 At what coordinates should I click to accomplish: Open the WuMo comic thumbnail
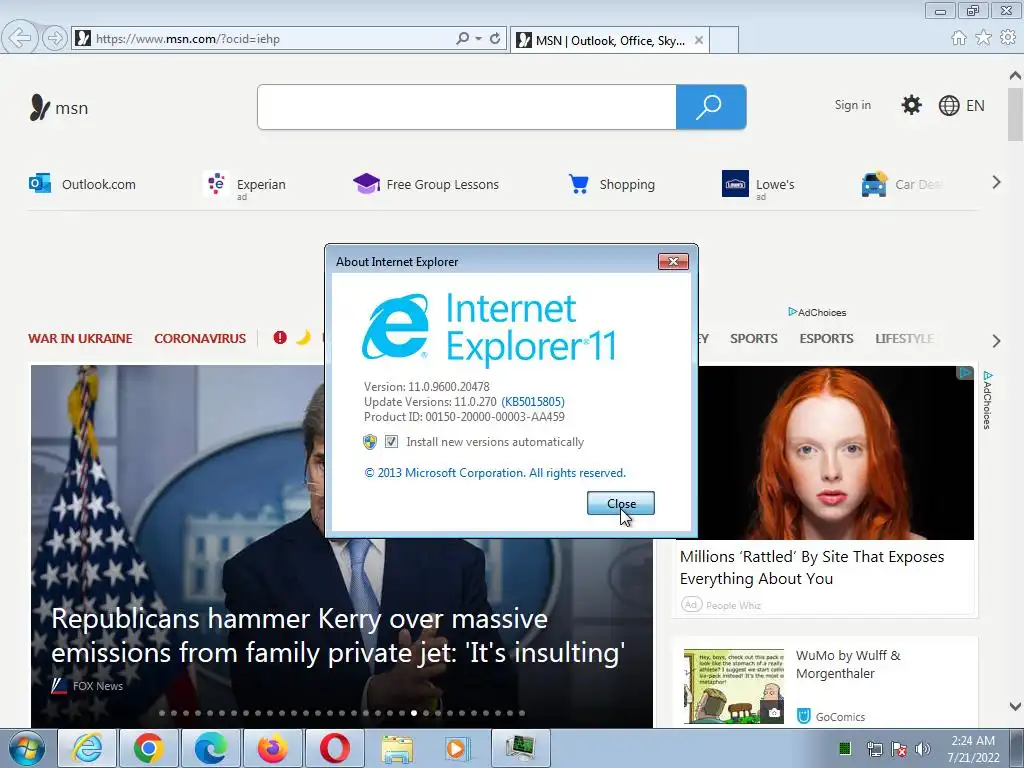click(734, 686)
